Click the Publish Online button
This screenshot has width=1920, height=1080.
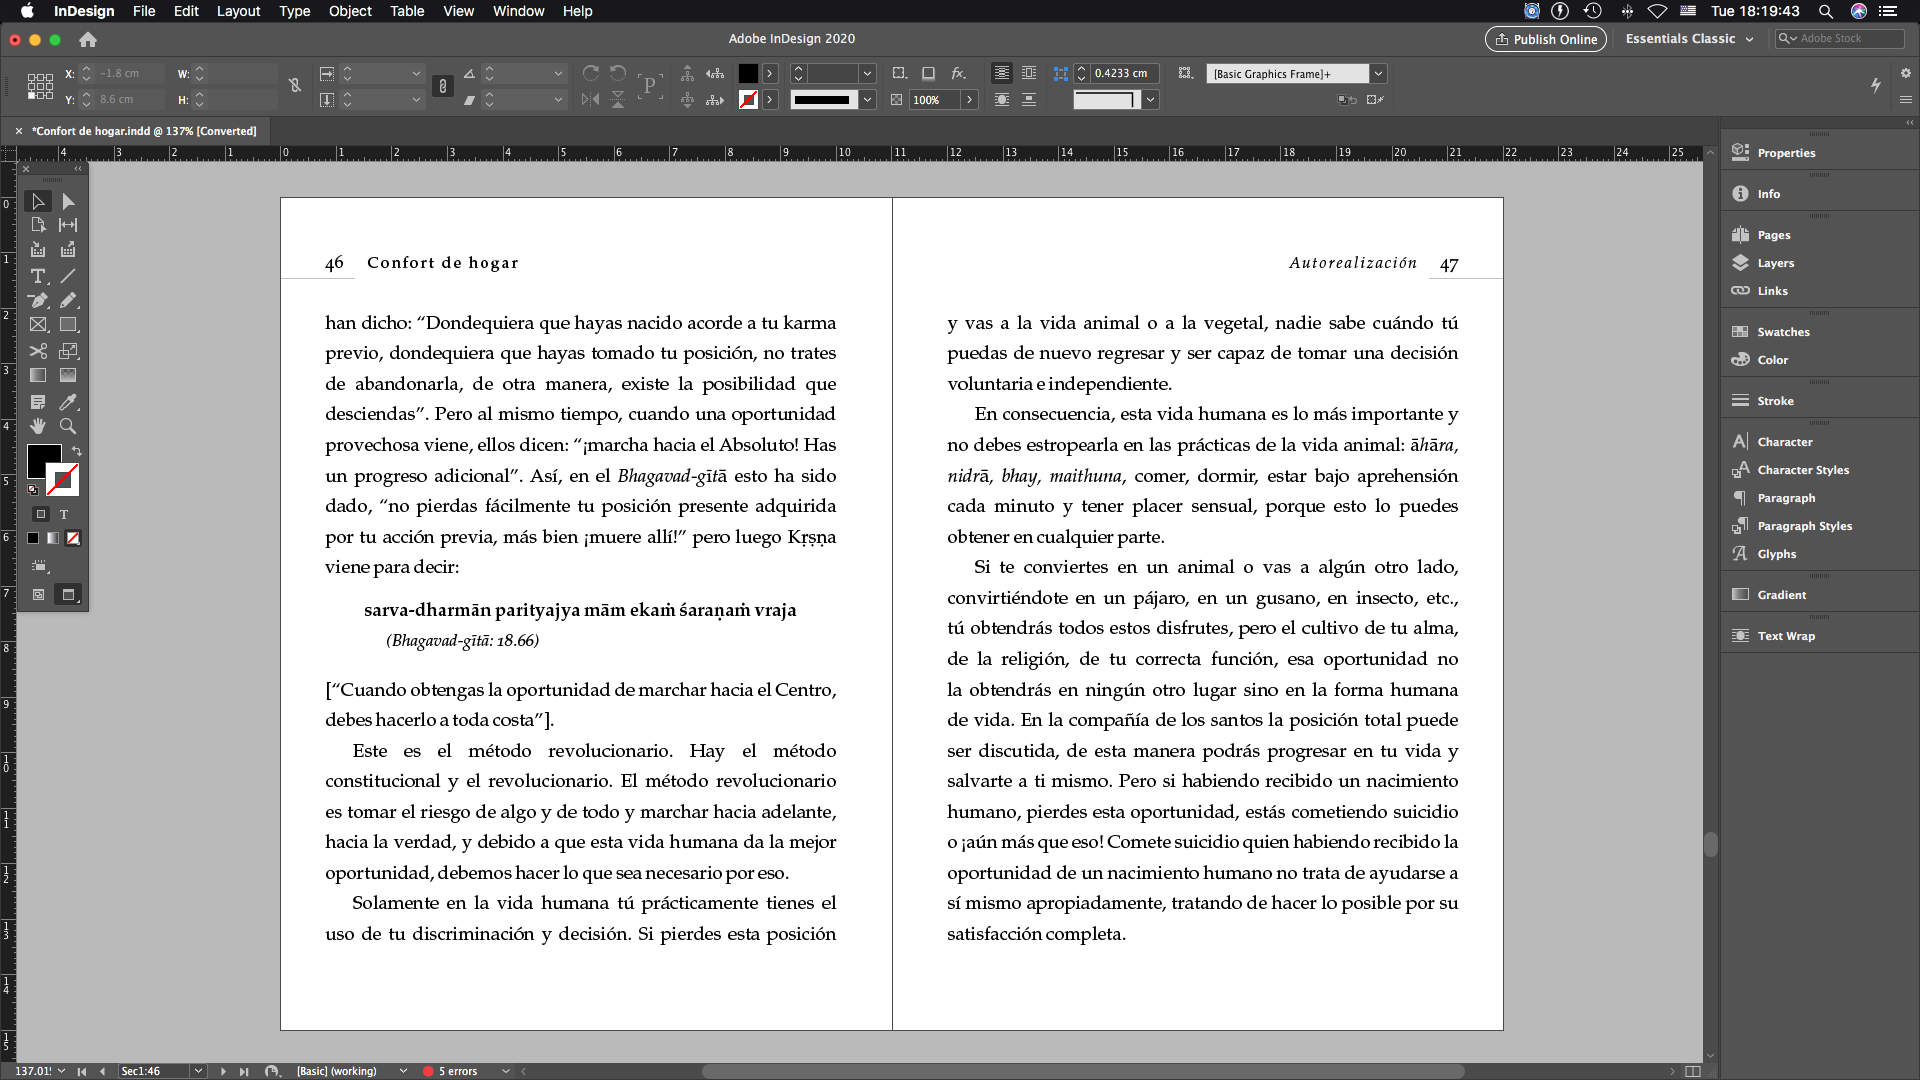point(1545,39)
